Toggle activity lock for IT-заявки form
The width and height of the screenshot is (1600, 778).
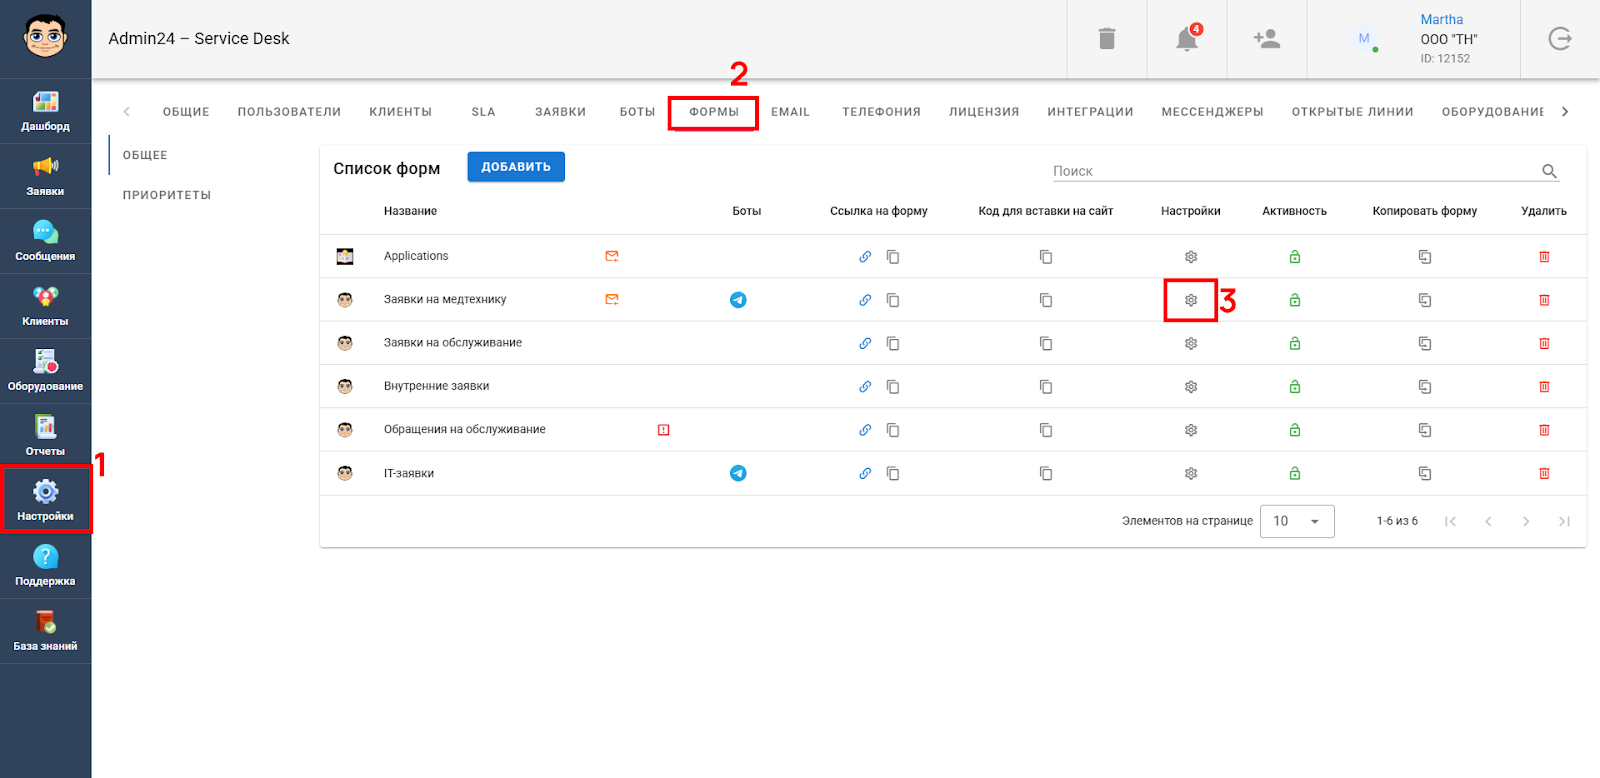1294,474
